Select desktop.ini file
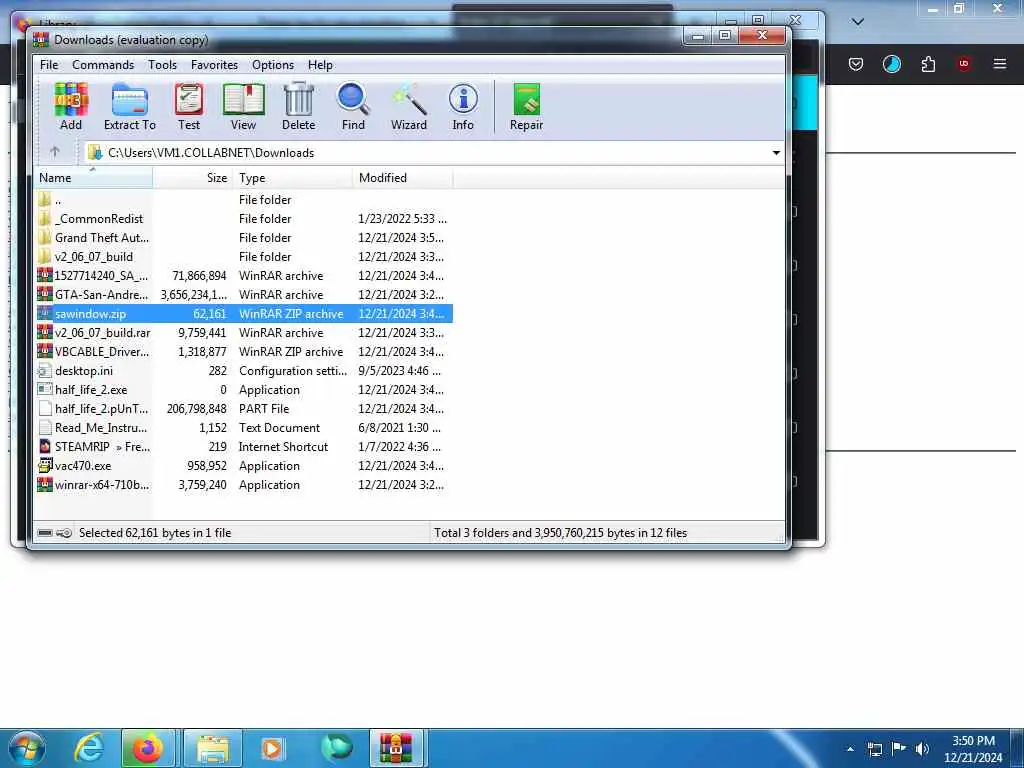 [244, 370]
